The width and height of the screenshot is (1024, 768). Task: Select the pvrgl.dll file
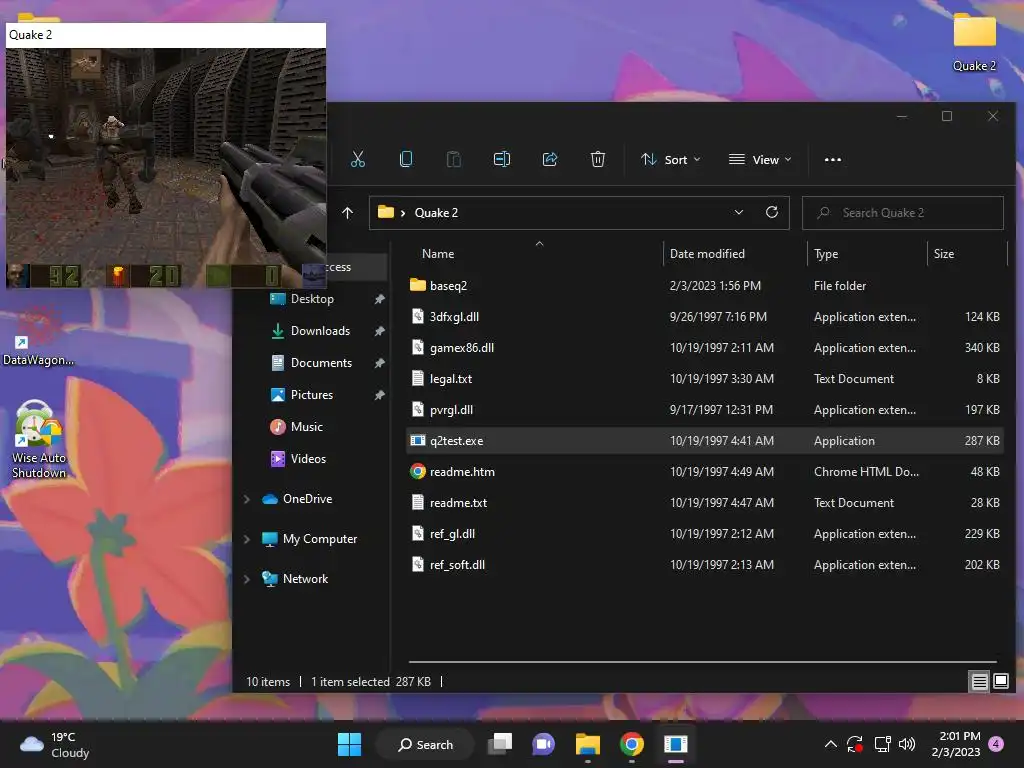[x=705, y=409]
